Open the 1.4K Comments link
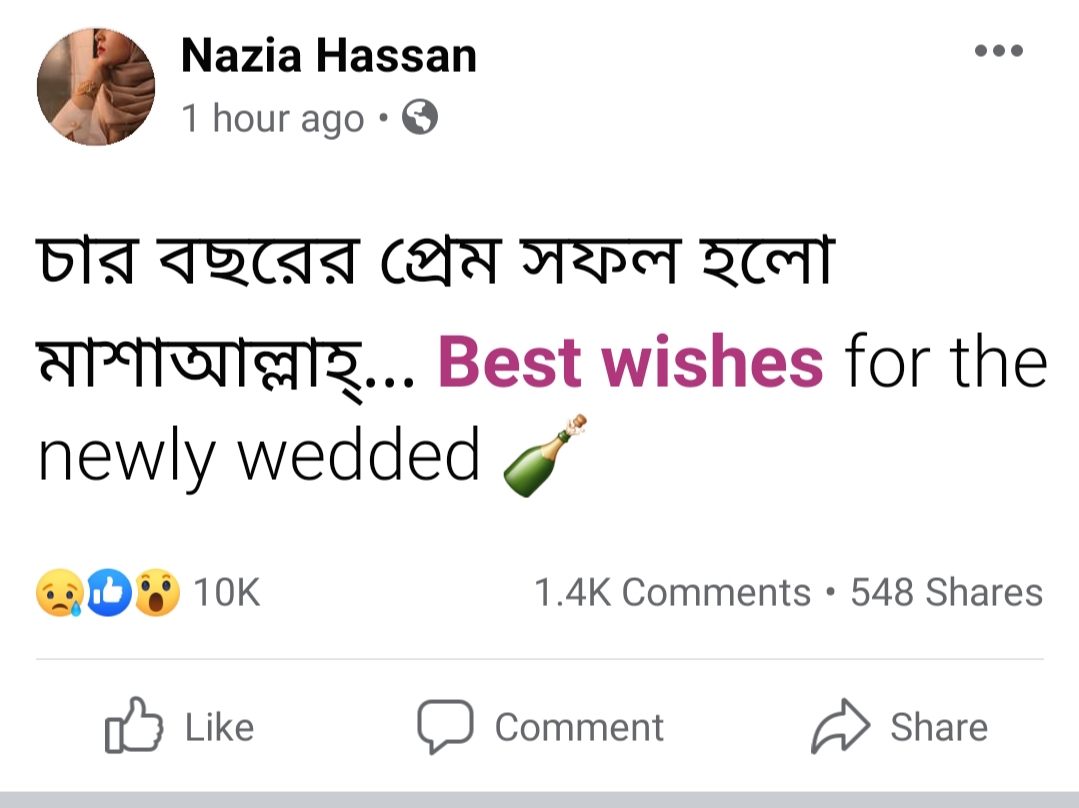The image size is (1079, 808). (672, 593)
